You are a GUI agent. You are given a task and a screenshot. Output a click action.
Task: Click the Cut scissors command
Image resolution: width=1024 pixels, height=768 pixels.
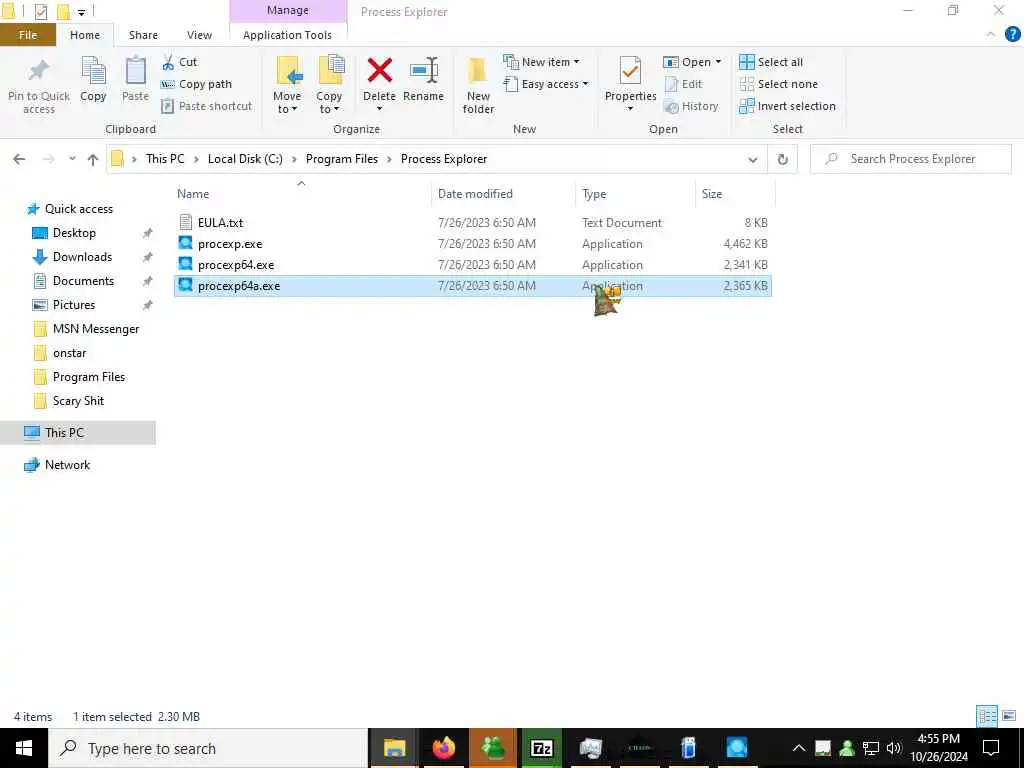179,62
